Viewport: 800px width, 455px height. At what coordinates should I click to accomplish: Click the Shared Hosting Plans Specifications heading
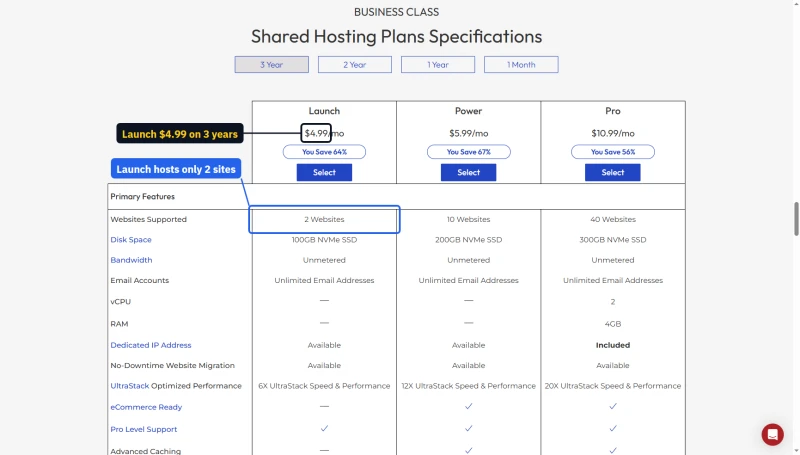(396, 37)
